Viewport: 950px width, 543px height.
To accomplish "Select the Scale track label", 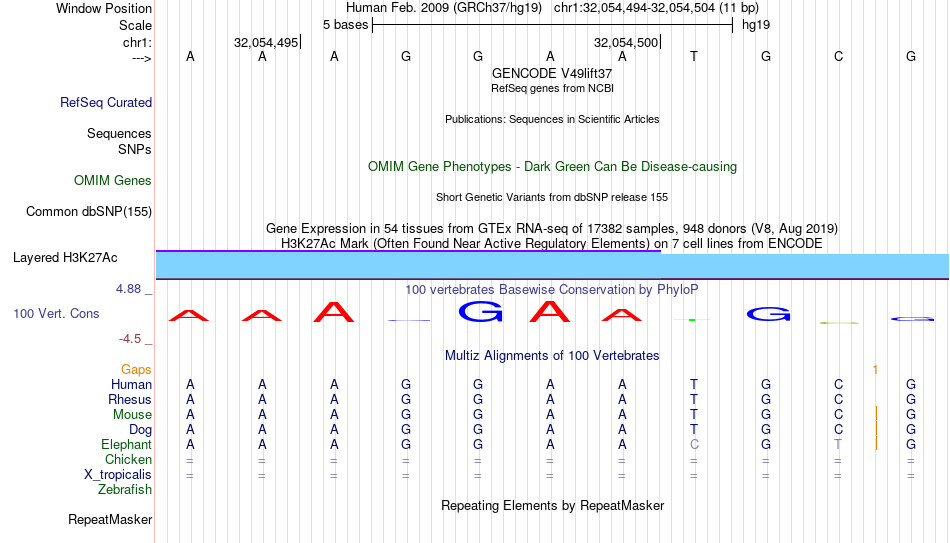I will point(135,25).
